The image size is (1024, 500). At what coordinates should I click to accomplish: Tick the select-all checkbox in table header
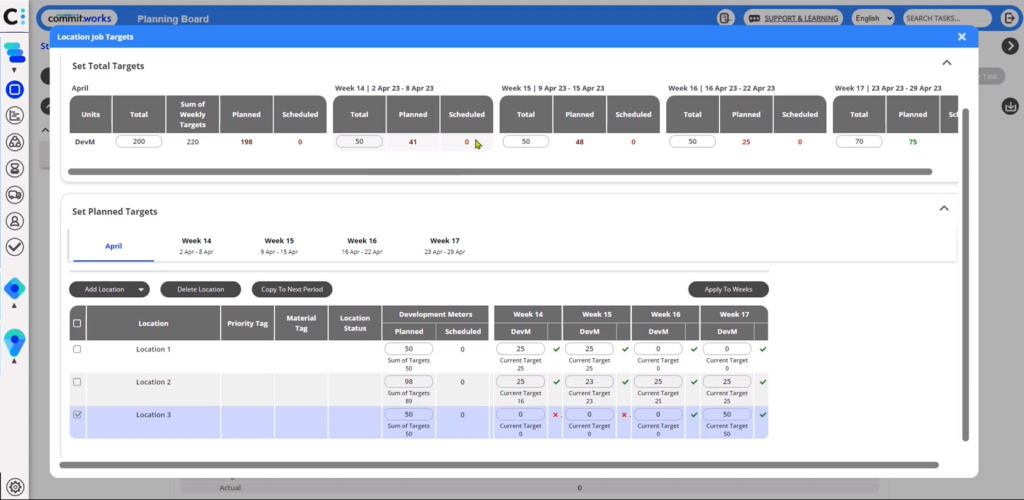click(x=77, y=323)
